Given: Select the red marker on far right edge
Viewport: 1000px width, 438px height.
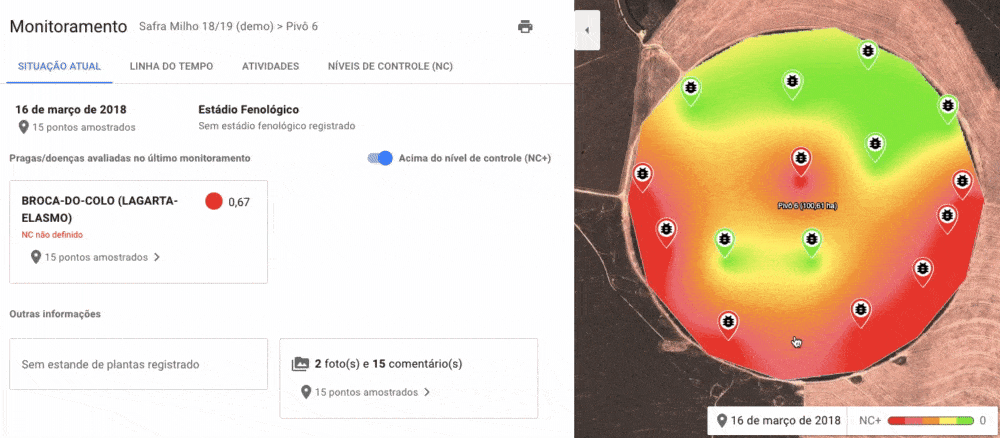Looking at the screenshot, I should click(x=962, y=182).
